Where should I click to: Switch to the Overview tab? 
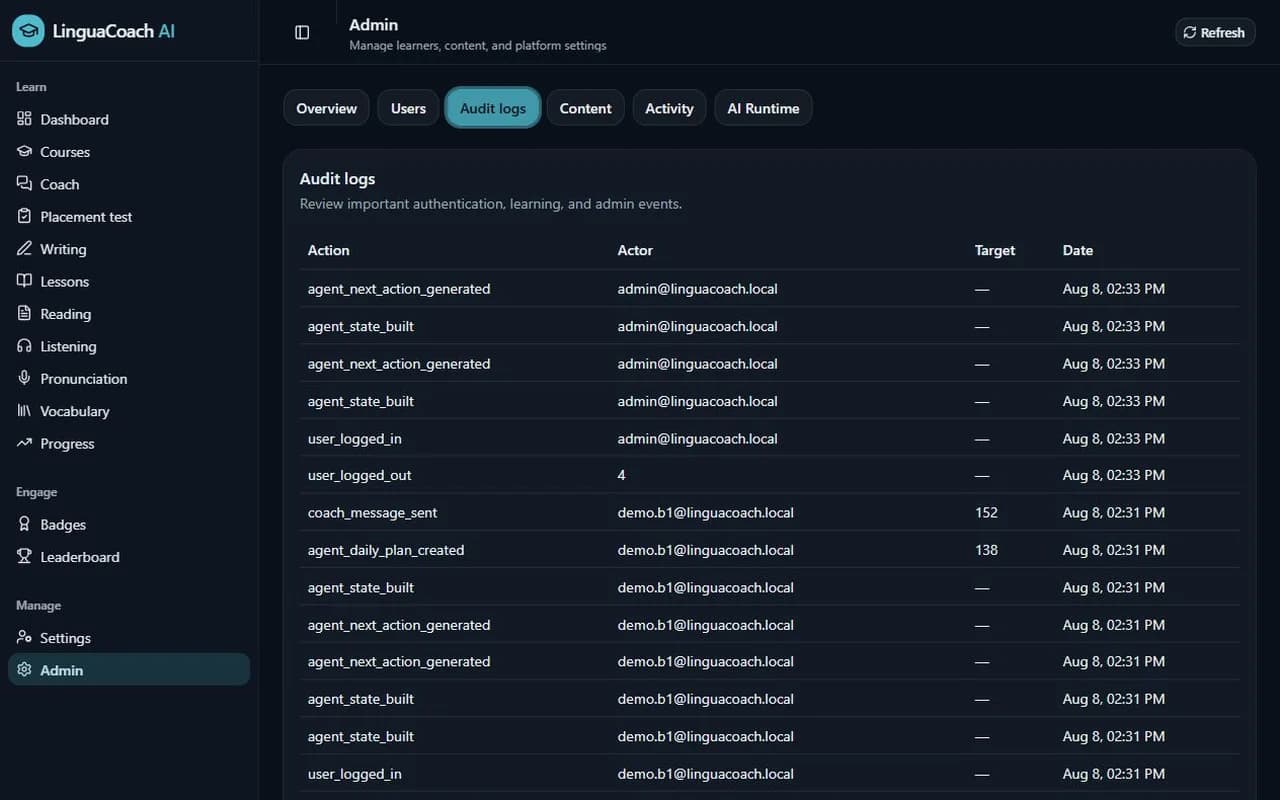point(326,108)
